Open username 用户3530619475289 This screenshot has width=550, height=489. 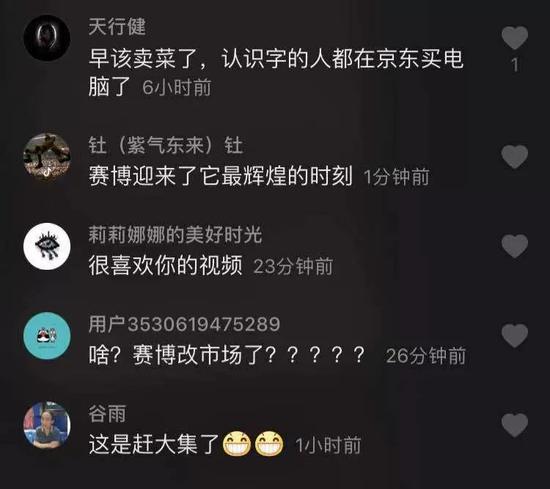pos(184,324)
